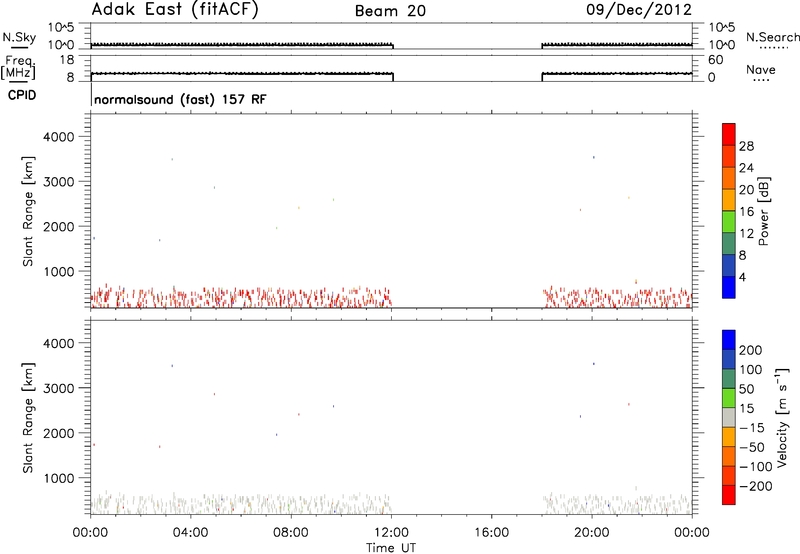
Task: Click '1000' tick on velocity panel axis
Action: [x=59, y=478]
